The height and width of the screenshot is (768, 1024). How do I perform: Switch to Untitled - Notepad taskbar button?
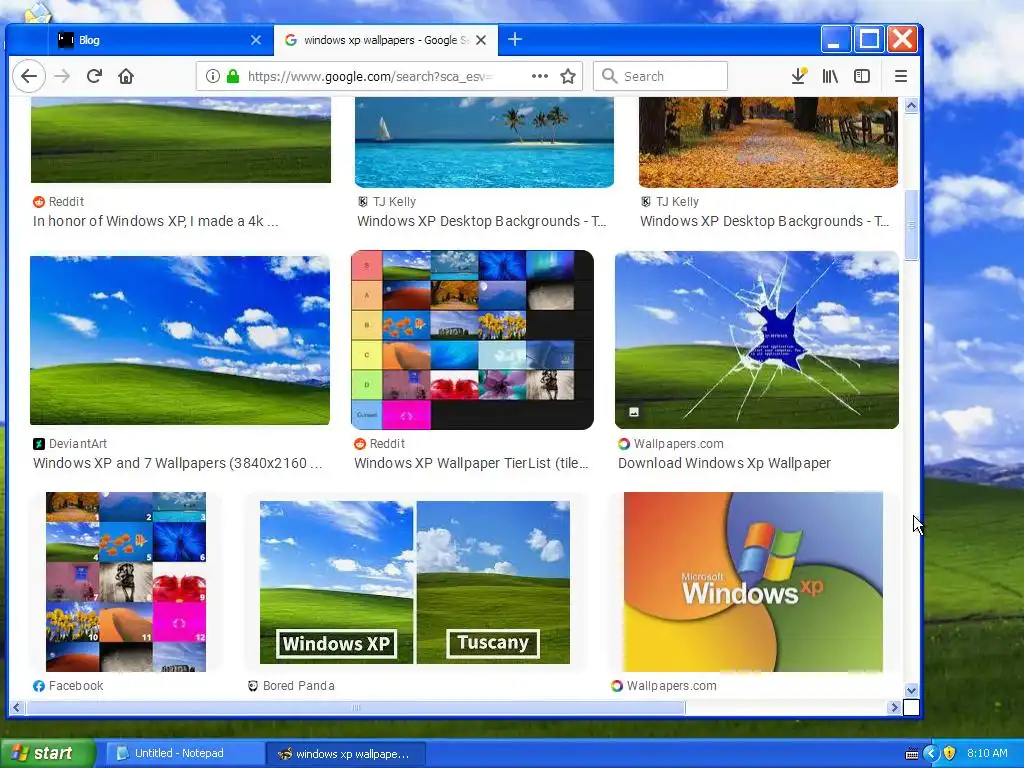click(183, 754)
